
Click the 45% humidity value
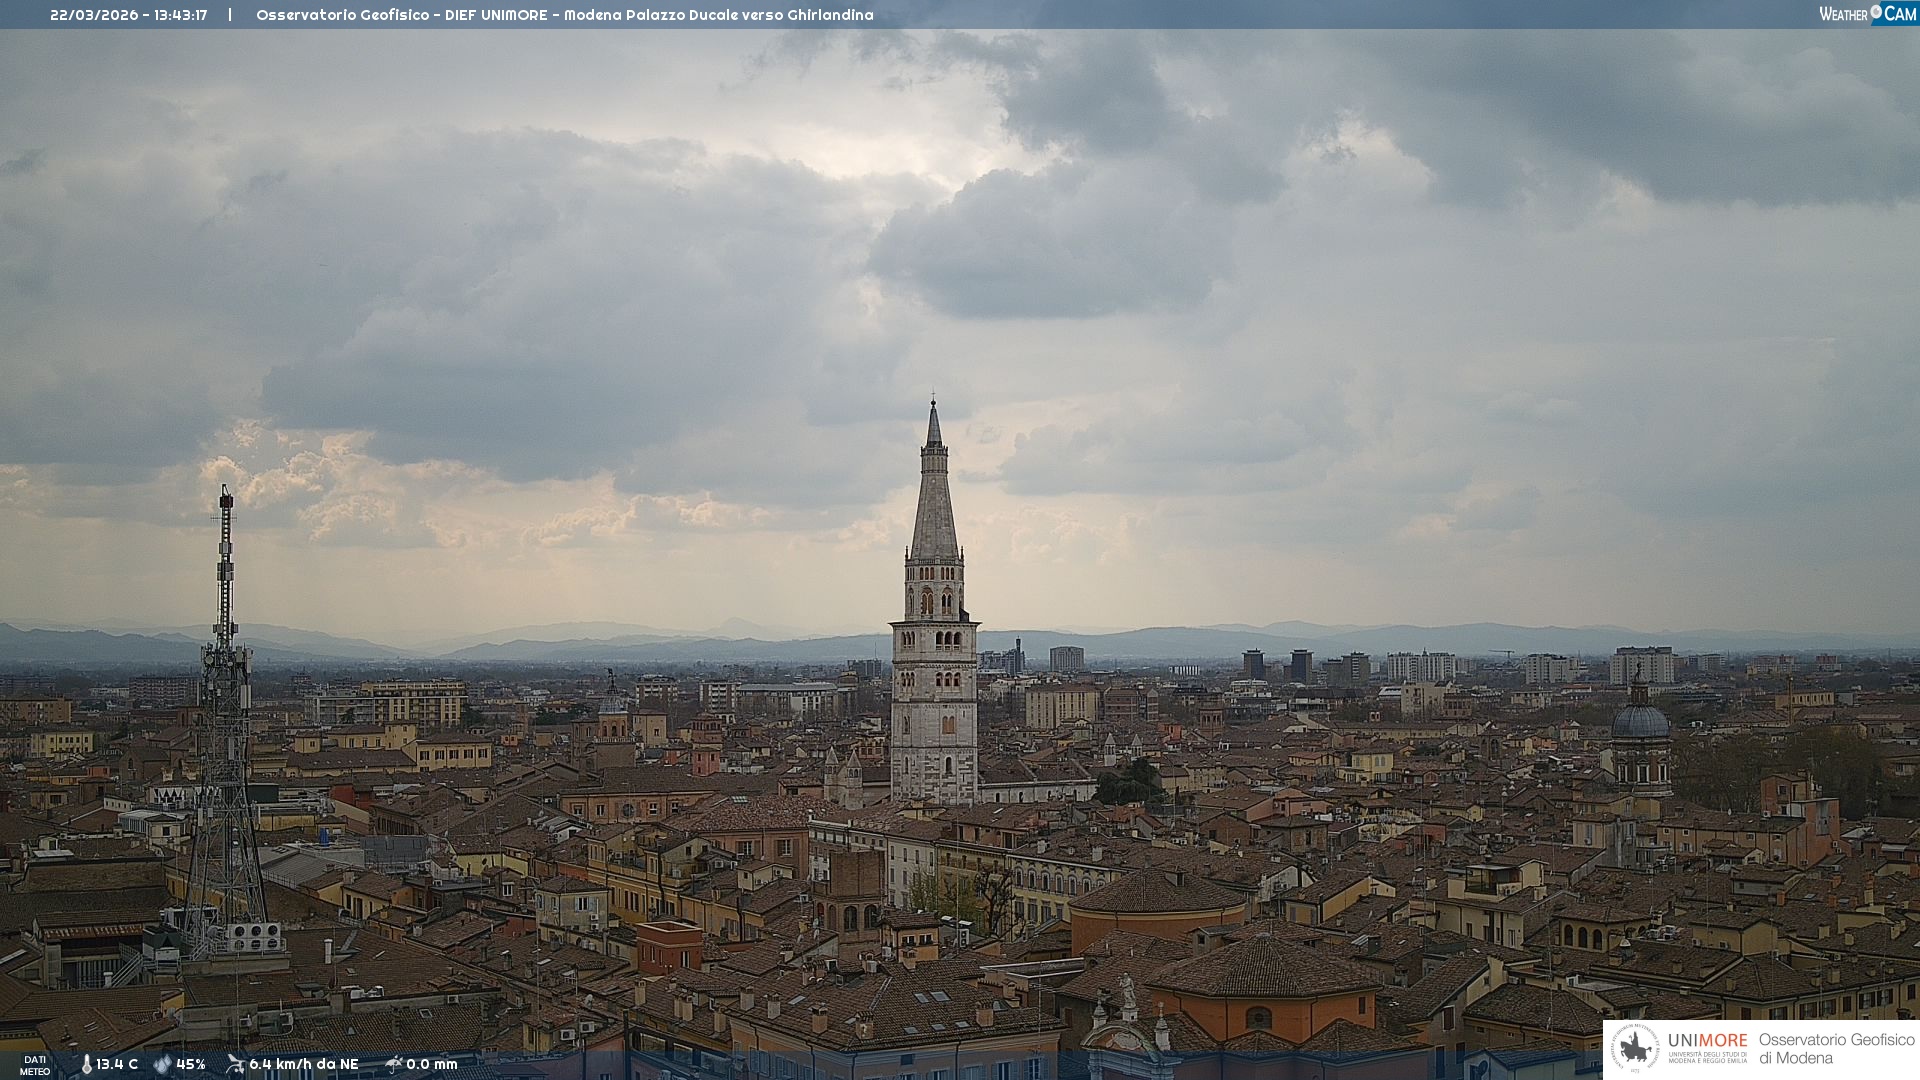click(x=191, y=1064)
